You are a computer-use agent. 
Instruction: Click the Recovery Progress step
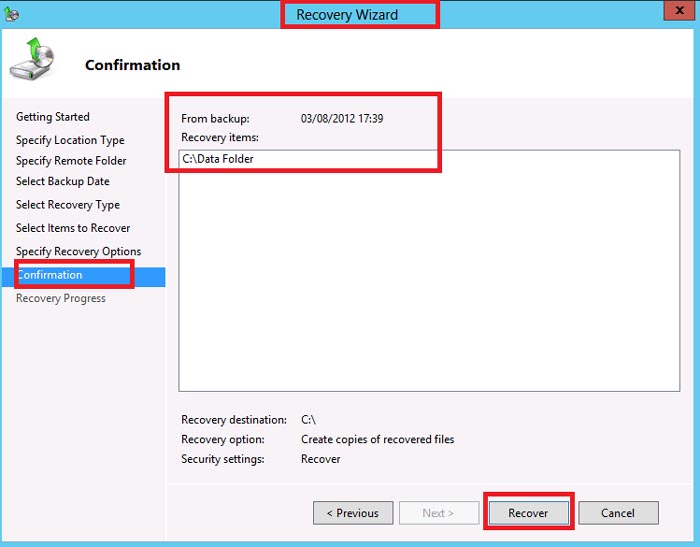point(61,298)
